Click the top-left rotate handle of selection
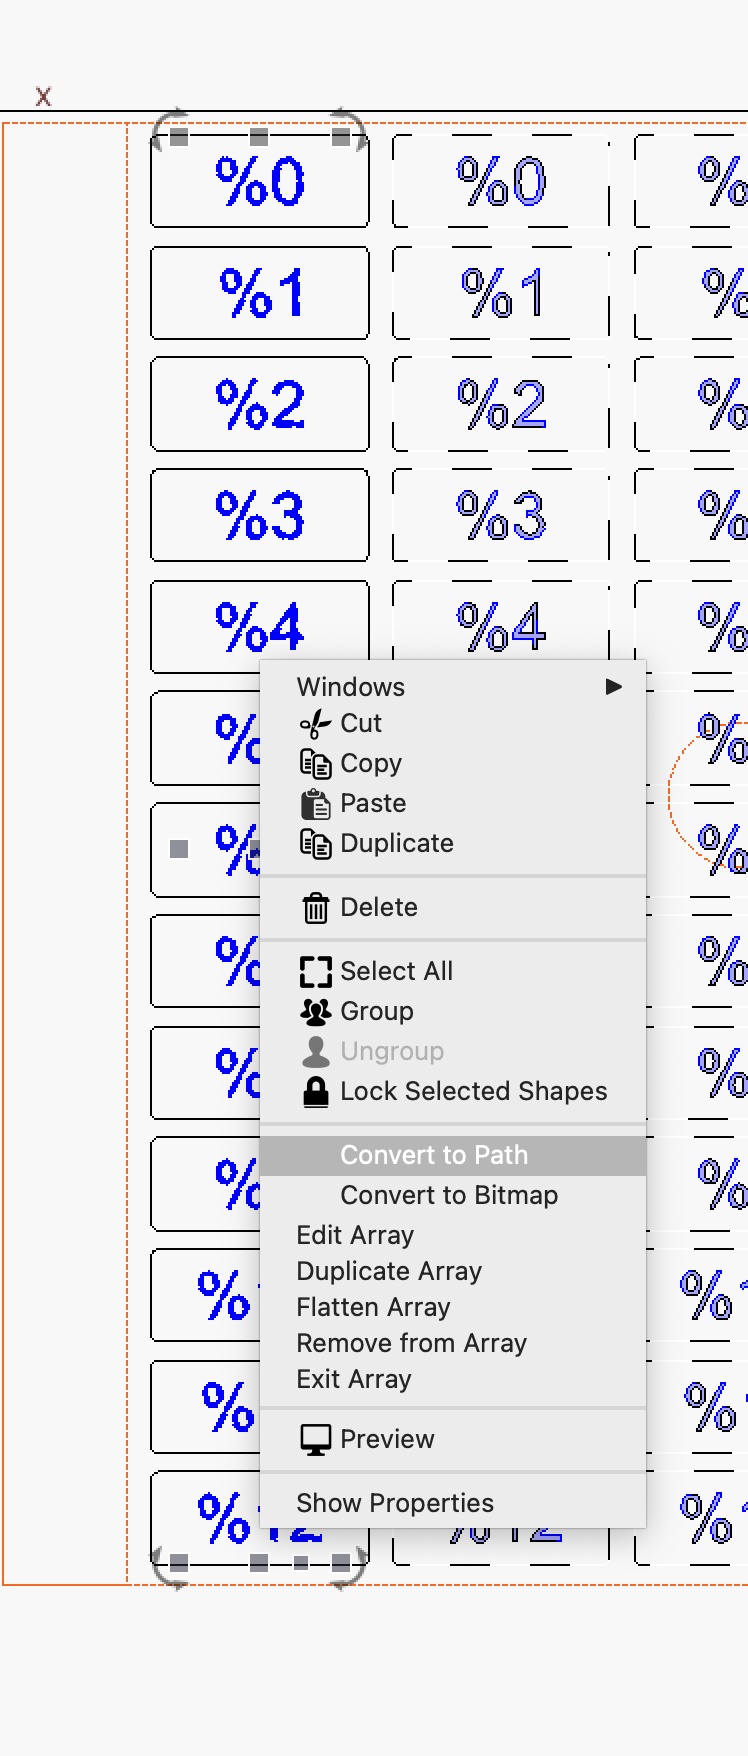This screenshot has height=1756, width=748. (x=166, y=125)
